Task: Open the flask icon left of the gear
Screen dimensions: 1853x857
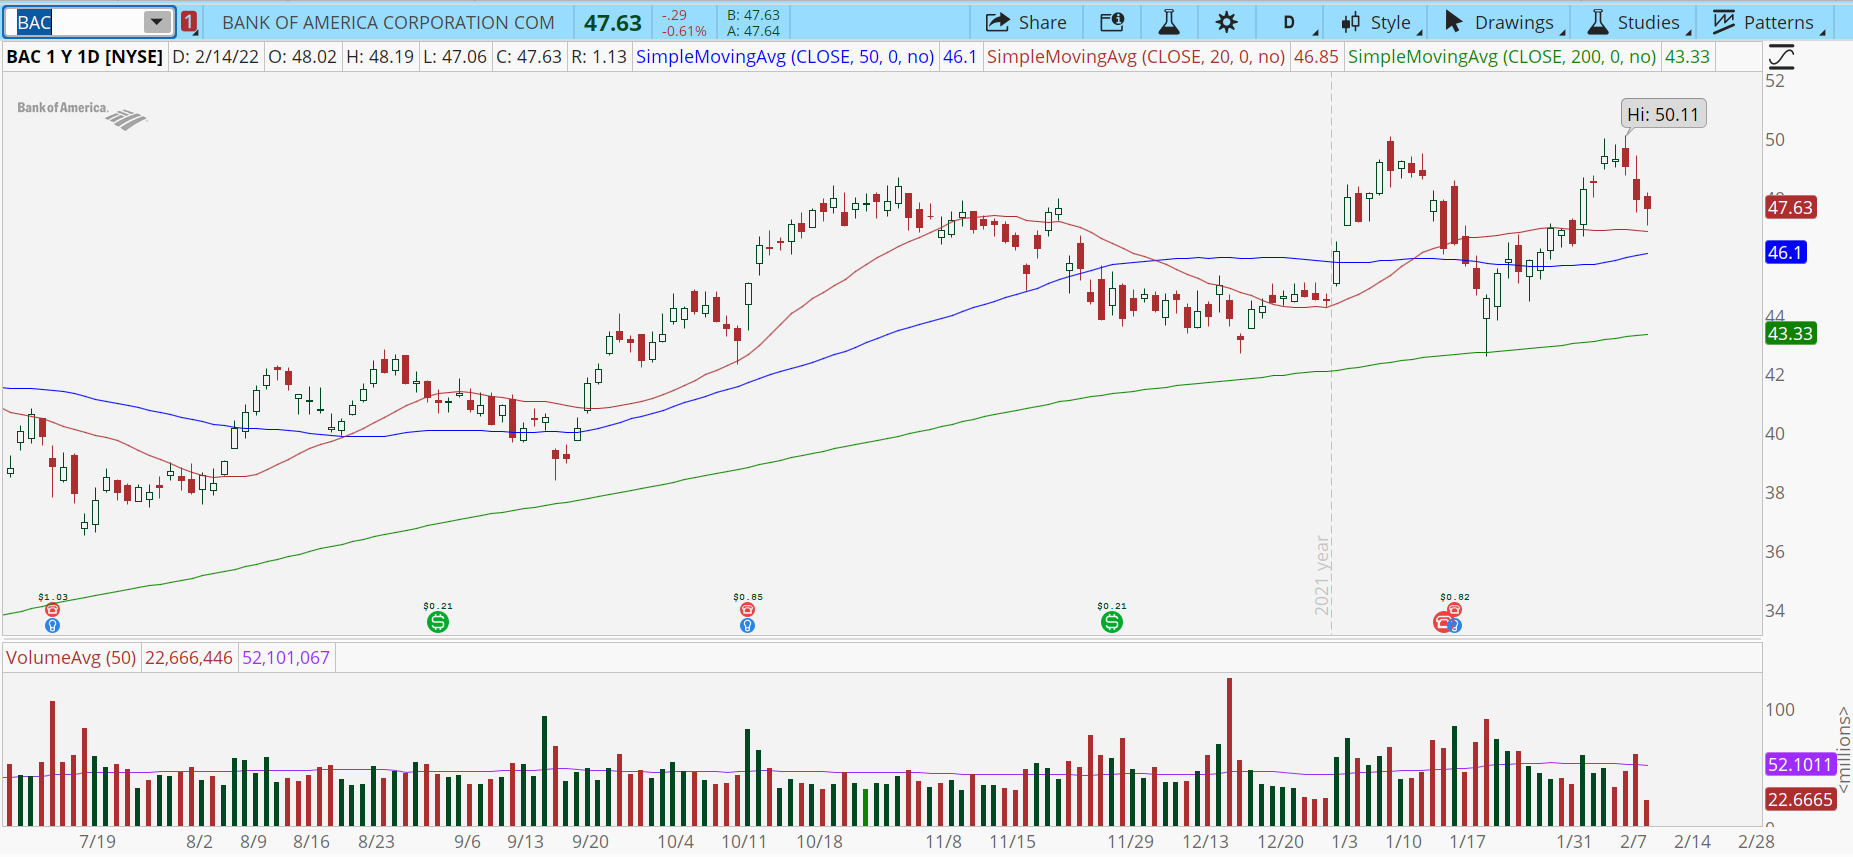Action: click(x=1168, y=22)
